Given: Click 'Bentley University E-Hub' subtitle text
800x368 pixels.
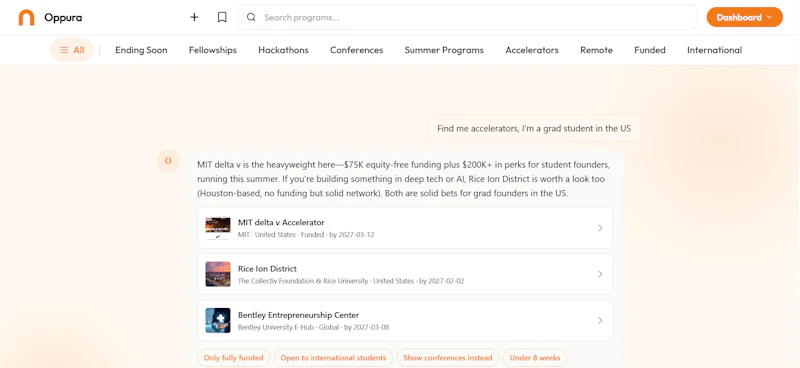Looking at the screenshot, I should (276, 327).
